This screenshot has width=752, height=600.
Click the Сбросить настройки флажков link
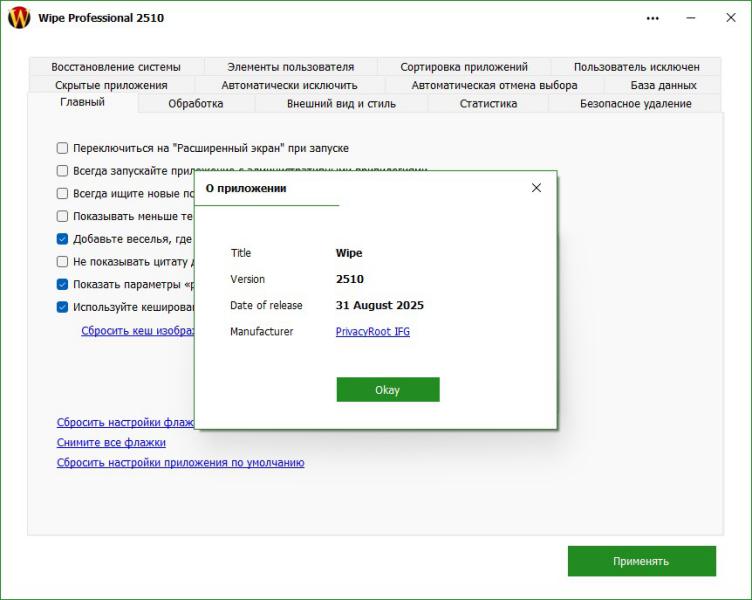coord(125,422)
